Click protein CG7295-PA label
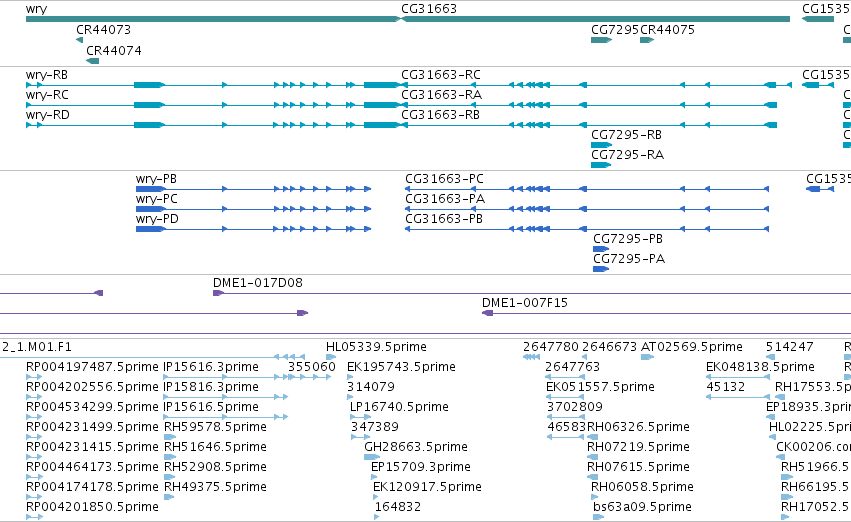The height and width of the screenshot is (522, 851). click(x=629, y=259)
